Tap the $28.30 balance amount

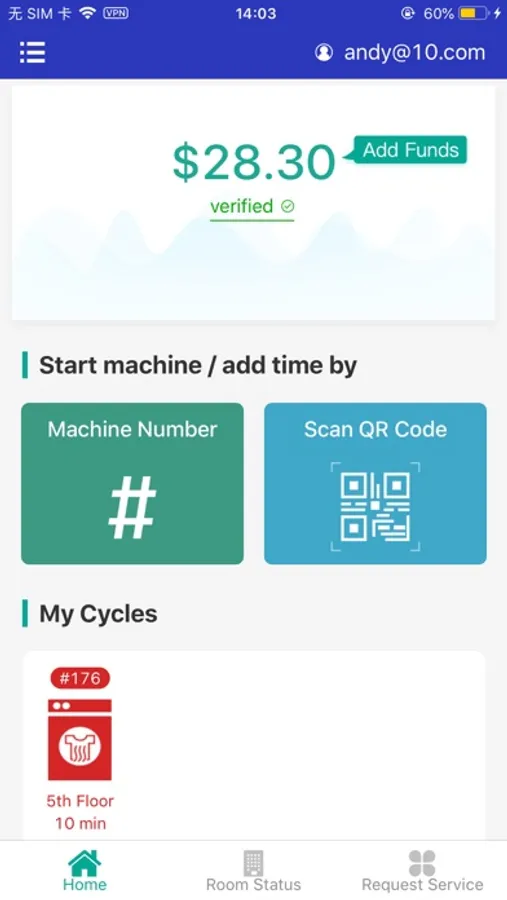click(254, 162)
